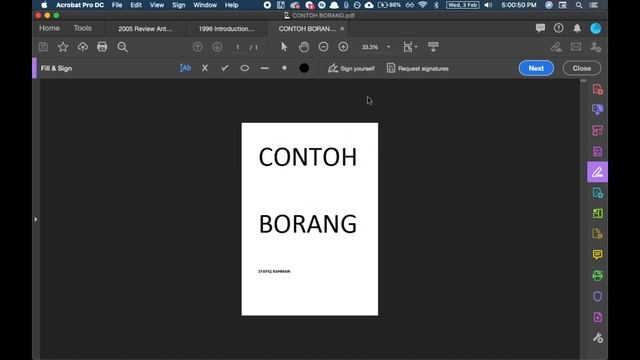This screenshot has width=640, height=360.
Task: Bookmark the file with the star icon
Action: tap(63, 47)
